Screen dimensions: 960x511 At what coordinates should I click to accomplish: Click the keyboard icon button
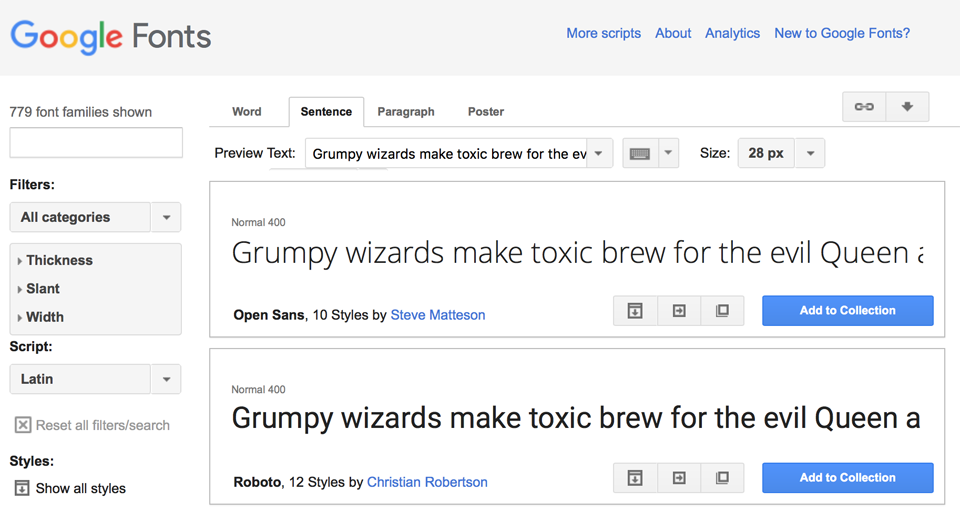[640, 154]
